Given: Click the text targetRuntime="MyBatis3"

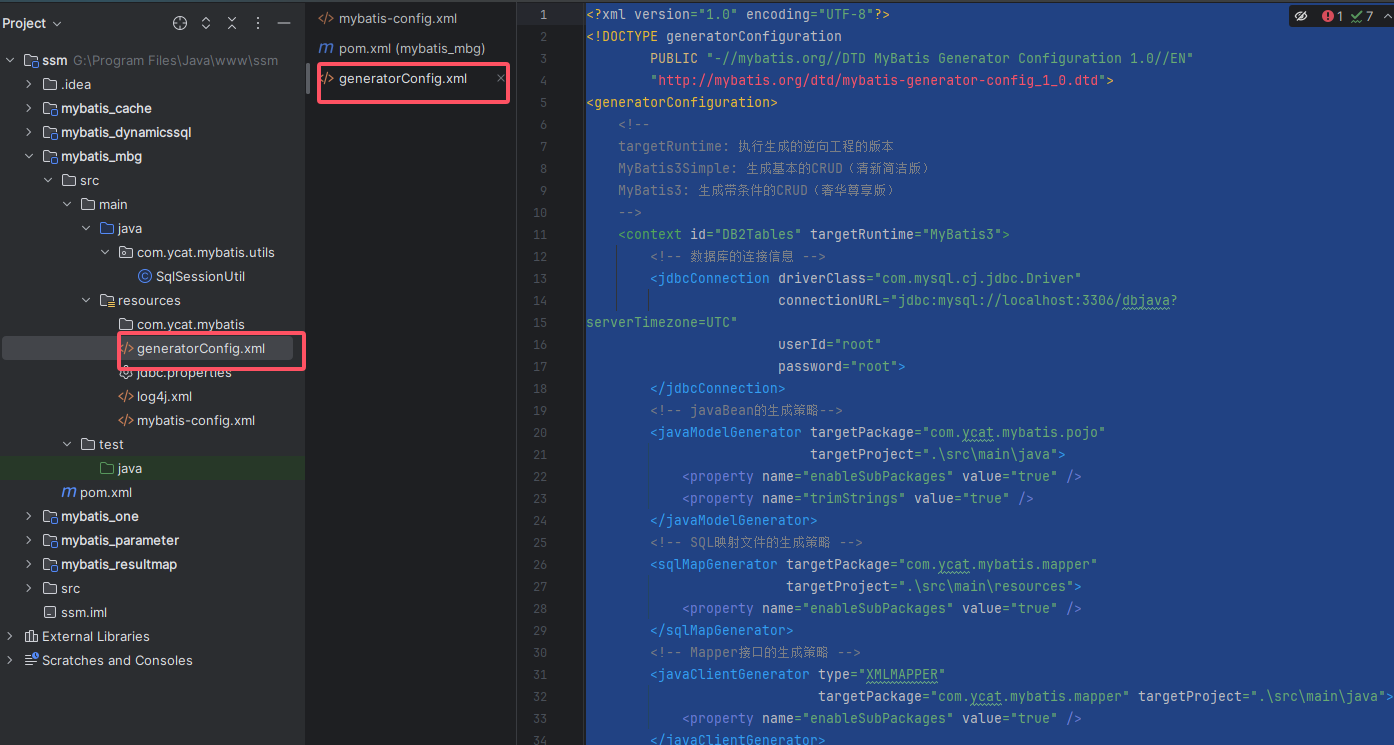Looking at the screenshot, I should point(906,234).
